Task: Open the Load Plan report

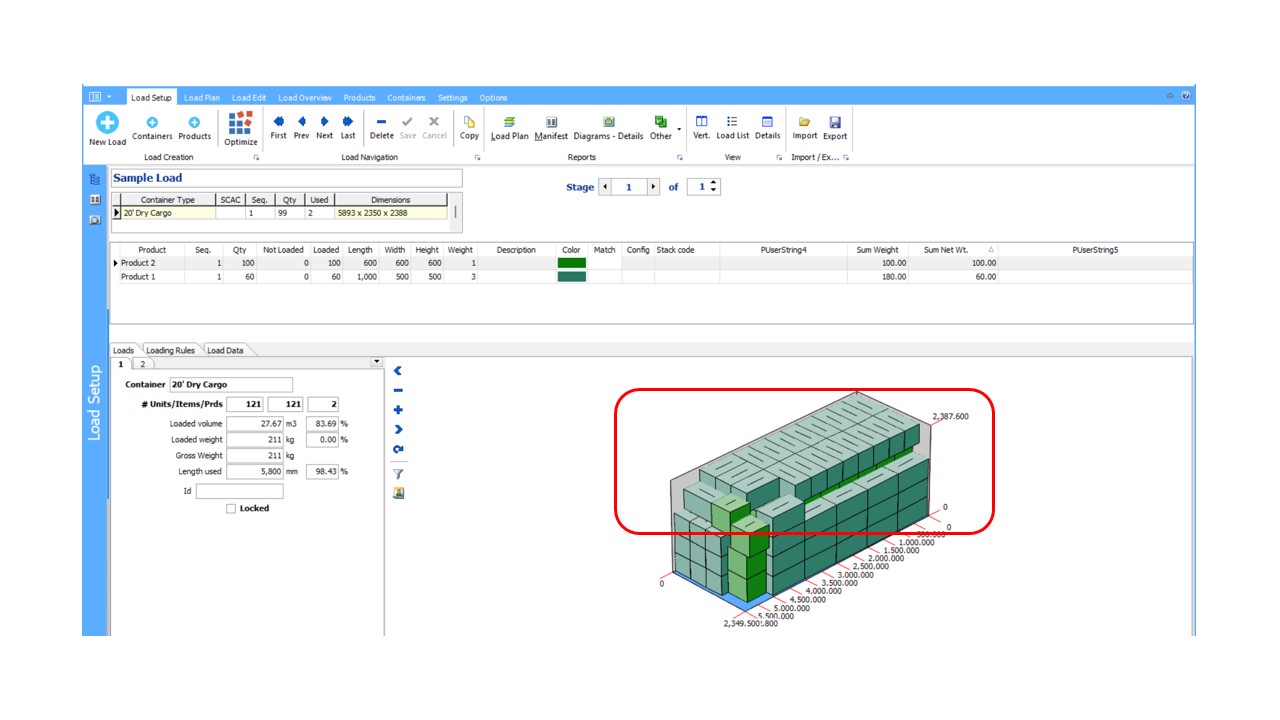Action: 509,128
